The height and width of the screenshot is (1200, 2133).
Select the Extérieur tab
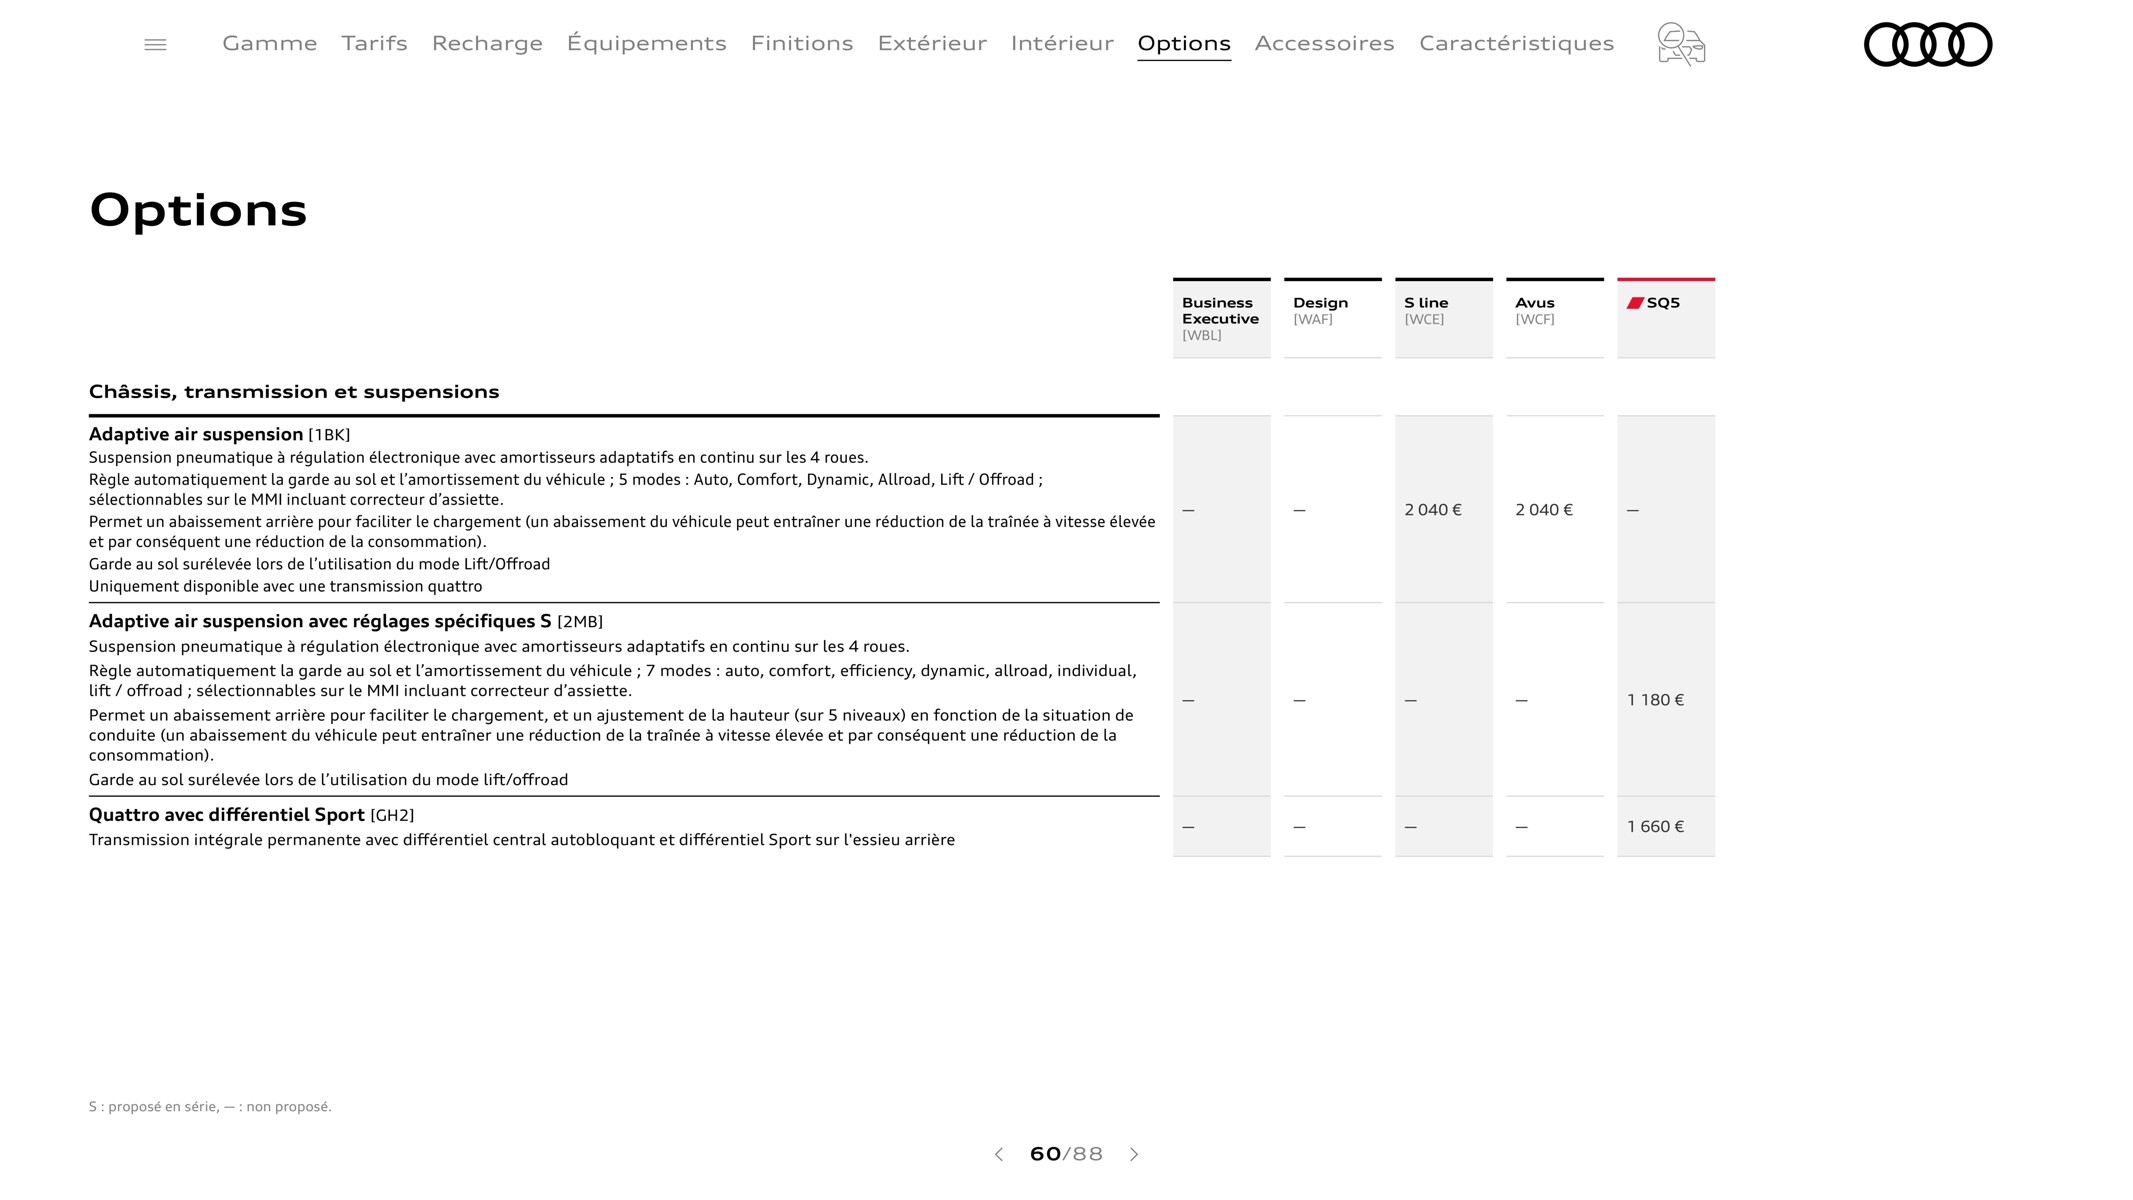click(932, 43)
